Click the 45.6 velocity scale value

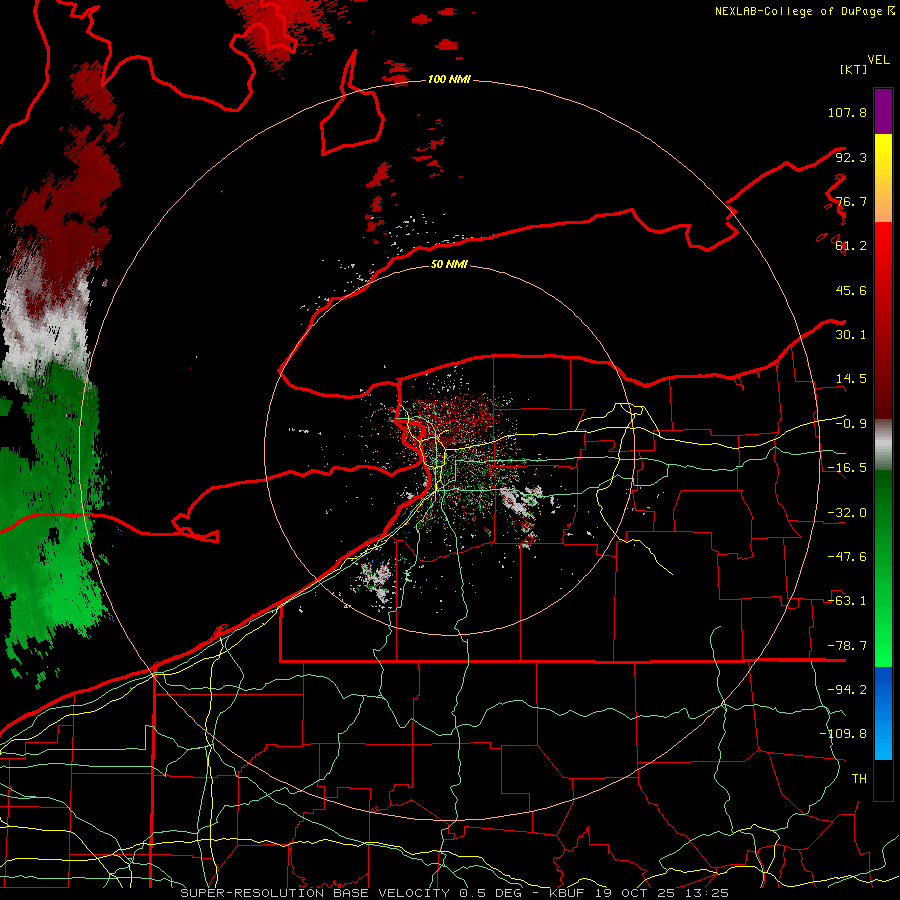[x=851, y=290]
